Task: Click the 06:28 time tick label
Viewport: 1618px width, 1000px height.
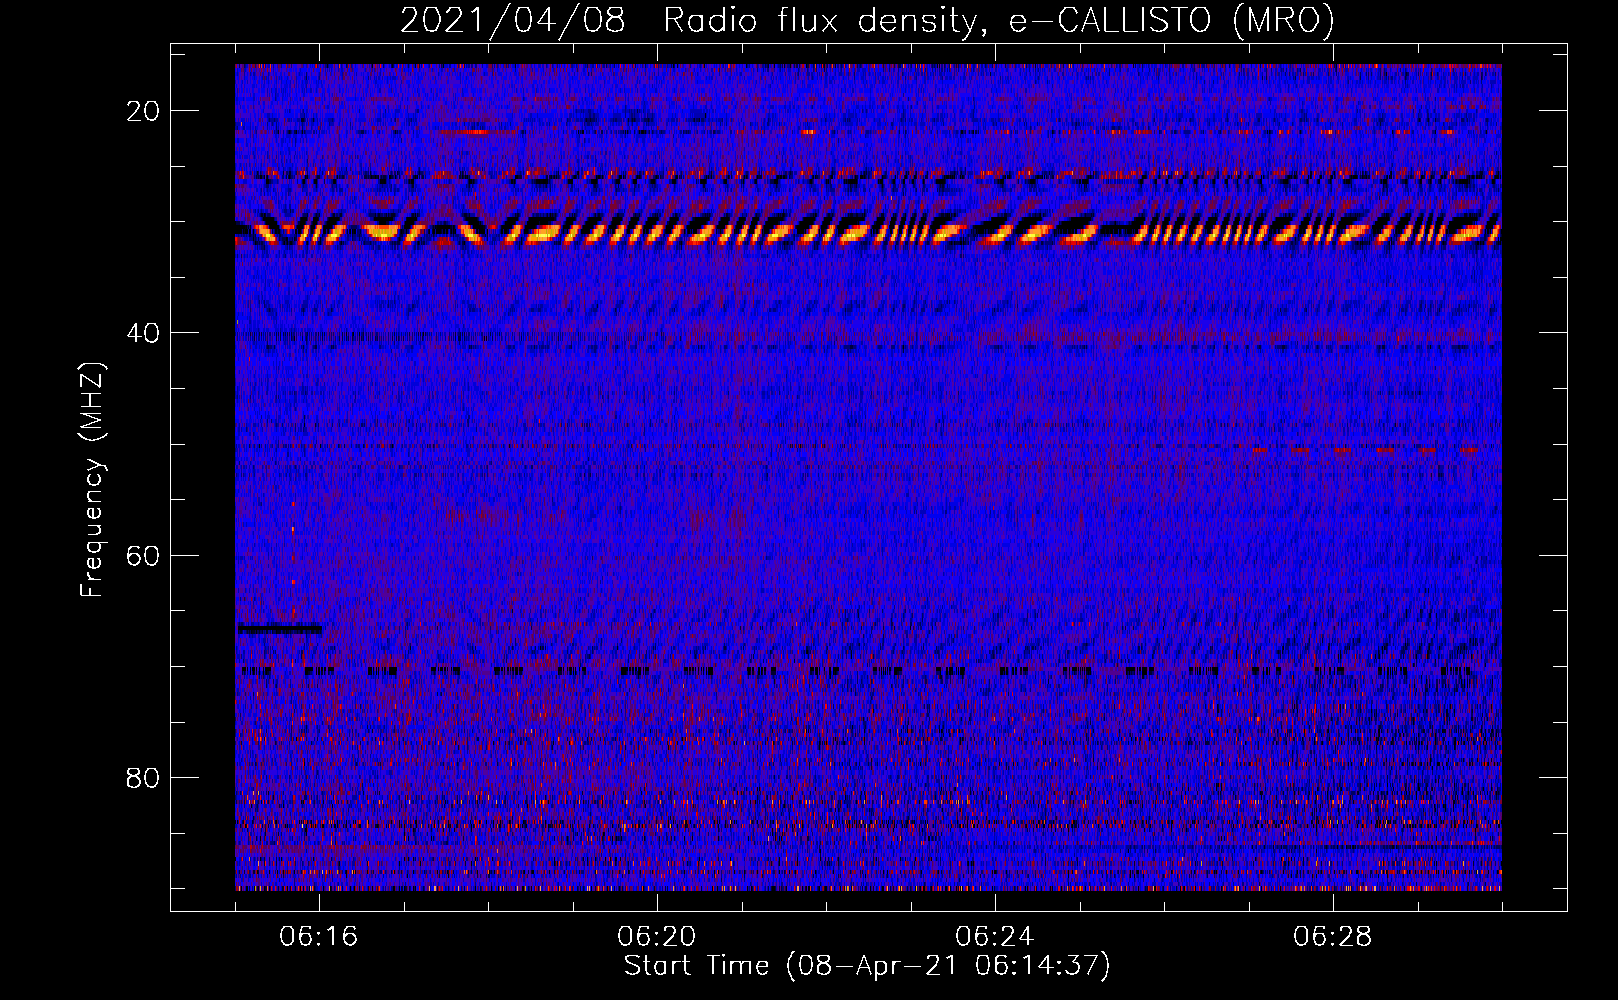Action: pyautogui.click(x=1333, y=937)
